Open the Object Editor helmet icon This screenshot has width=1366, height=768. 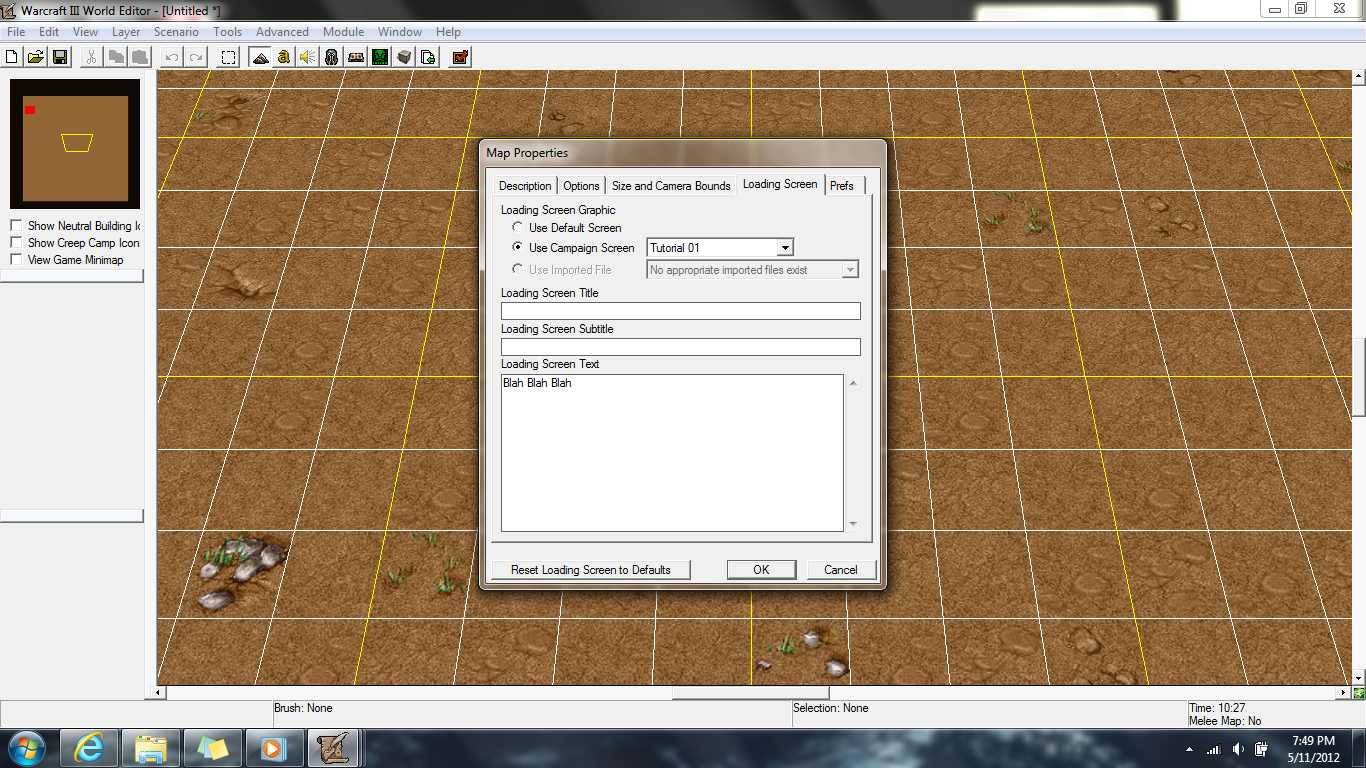332,57
